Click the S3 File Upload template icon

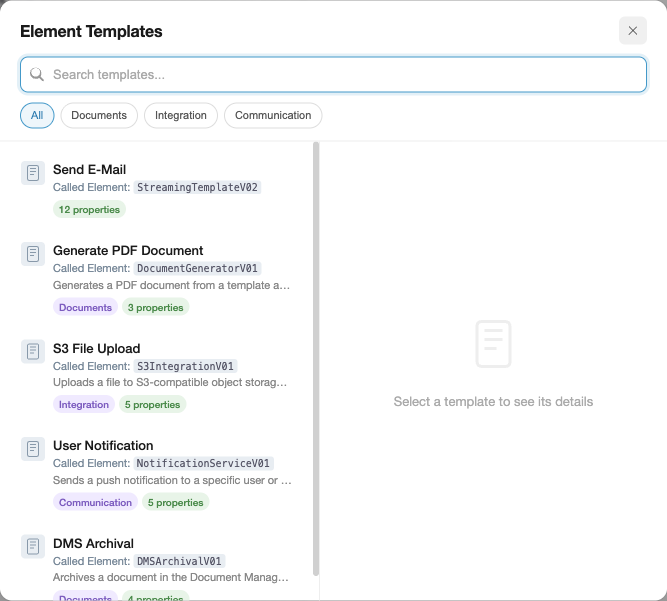[33, 352]
